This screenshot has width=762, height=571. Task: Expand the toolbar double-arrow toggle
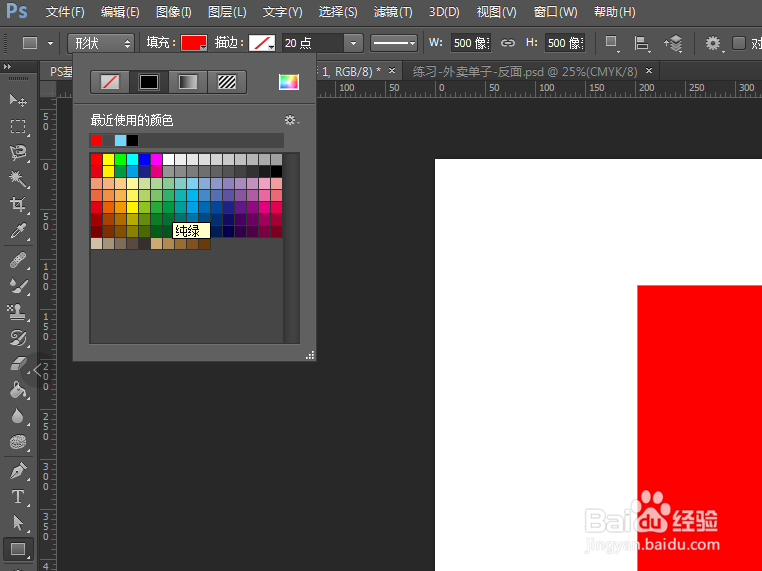tap(7, 67)
